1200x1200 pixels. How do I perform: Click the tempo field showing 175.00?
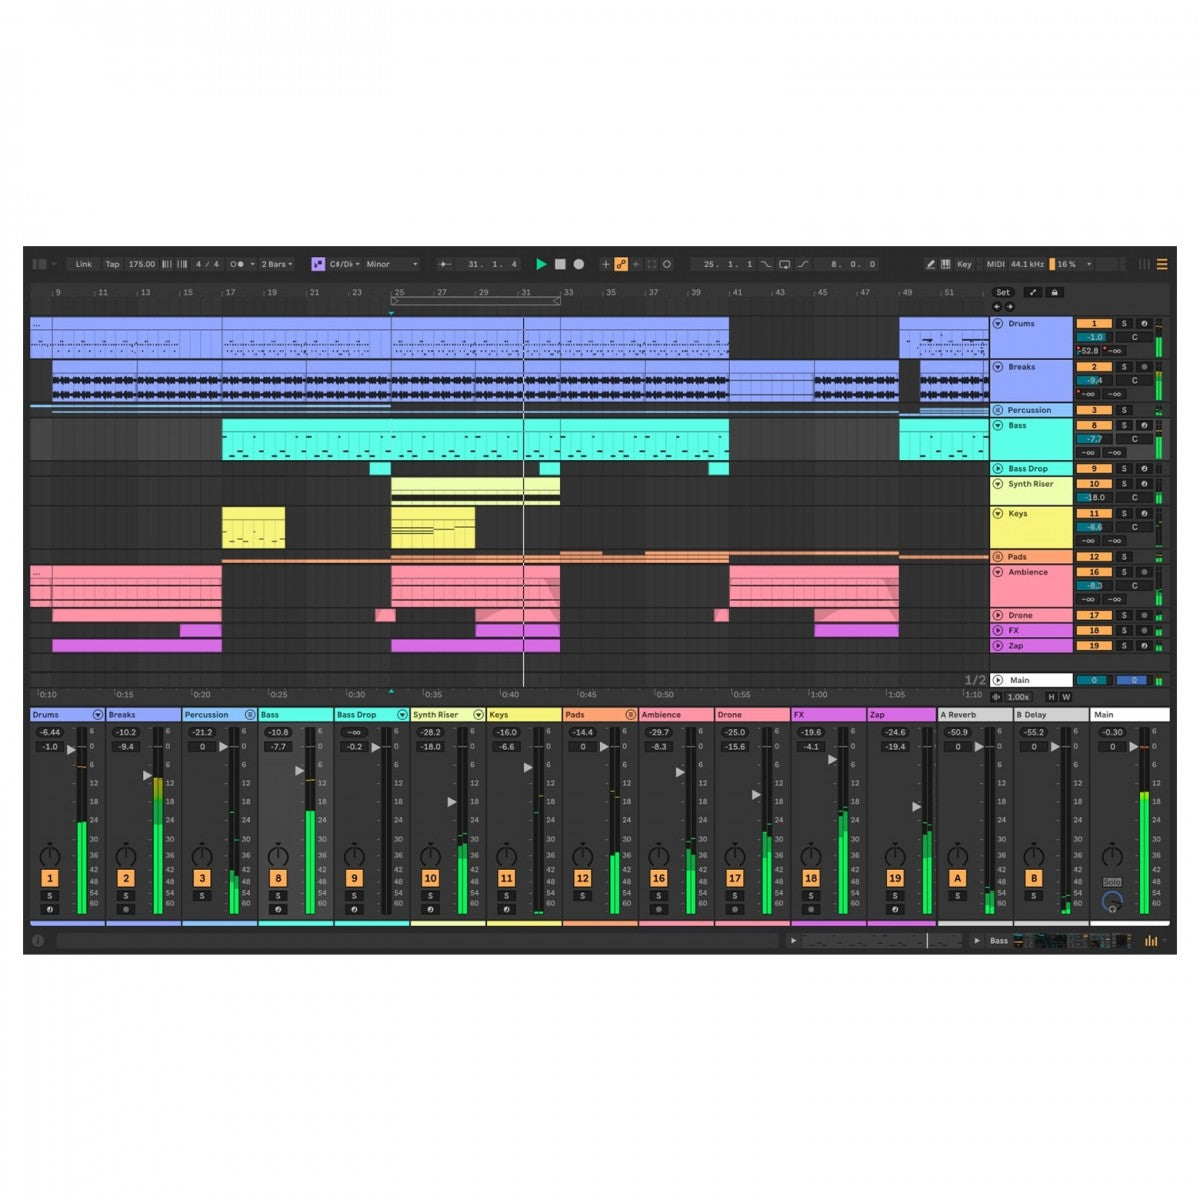141,264
